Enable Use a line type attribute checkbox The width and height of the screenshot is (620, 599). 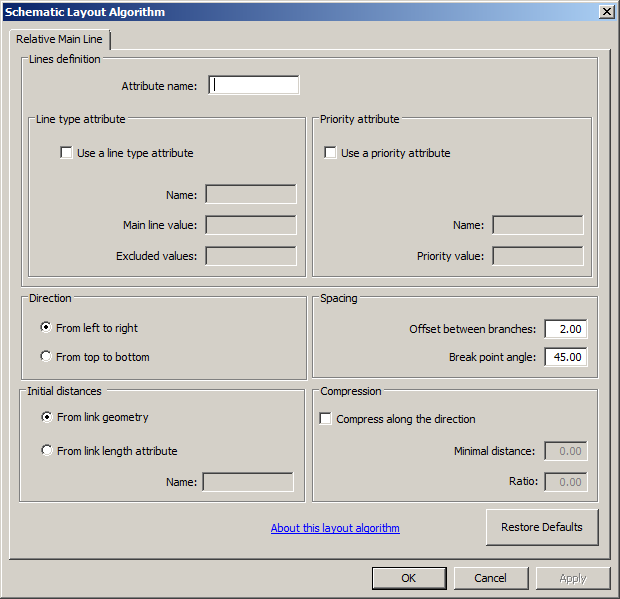point(66,153)
